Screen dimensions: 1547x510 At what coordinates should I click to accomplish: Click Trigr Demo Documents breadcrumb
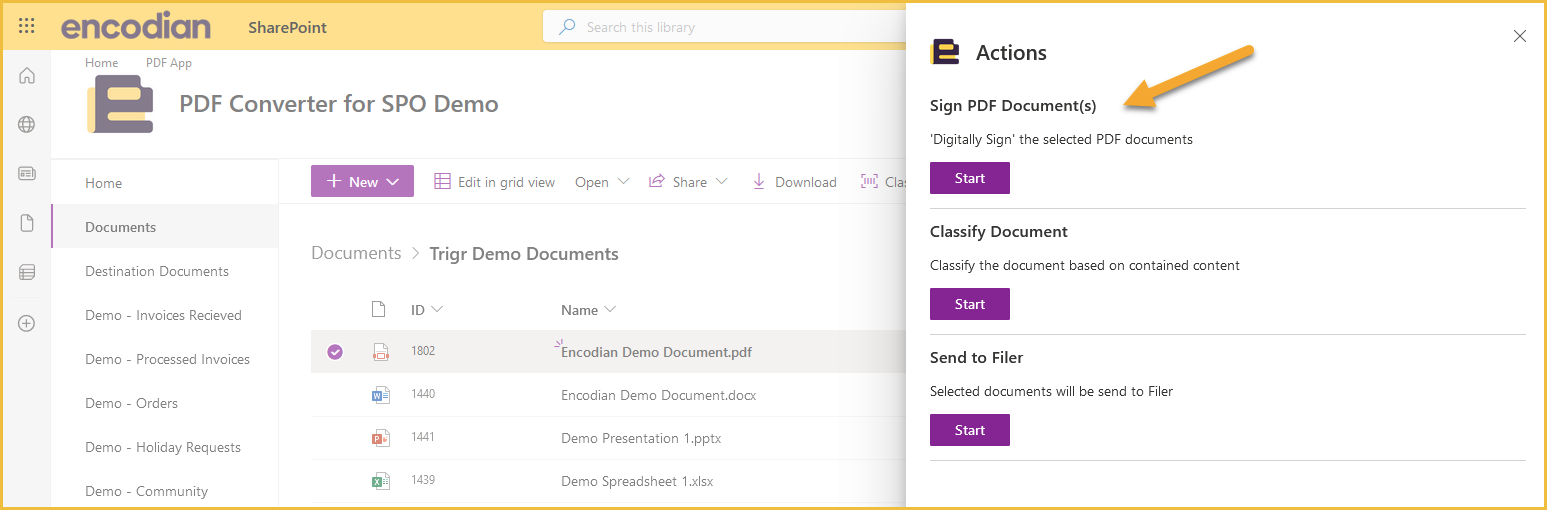(x=524, y=254)
